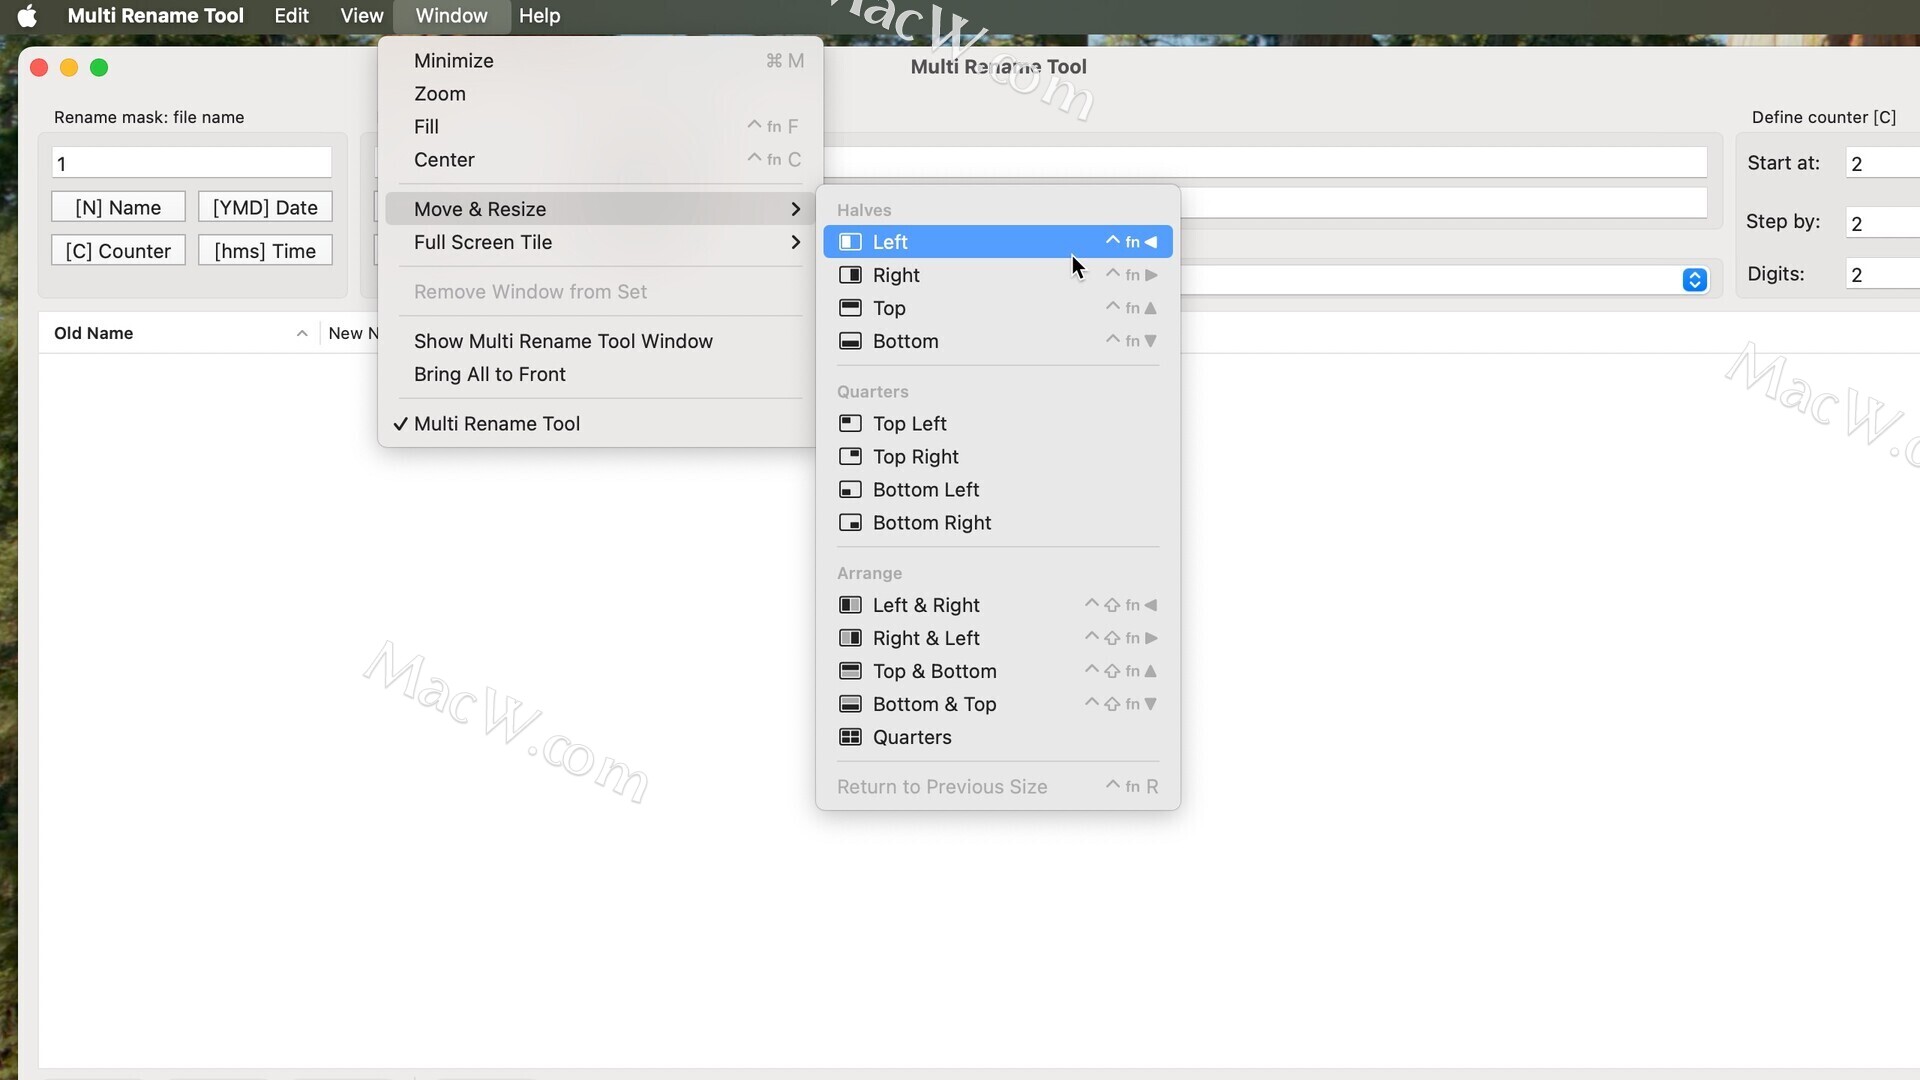Select Fill window option
This screenshot has height=1080, width=1920.
pyautogui.click(x=600, y=127)
